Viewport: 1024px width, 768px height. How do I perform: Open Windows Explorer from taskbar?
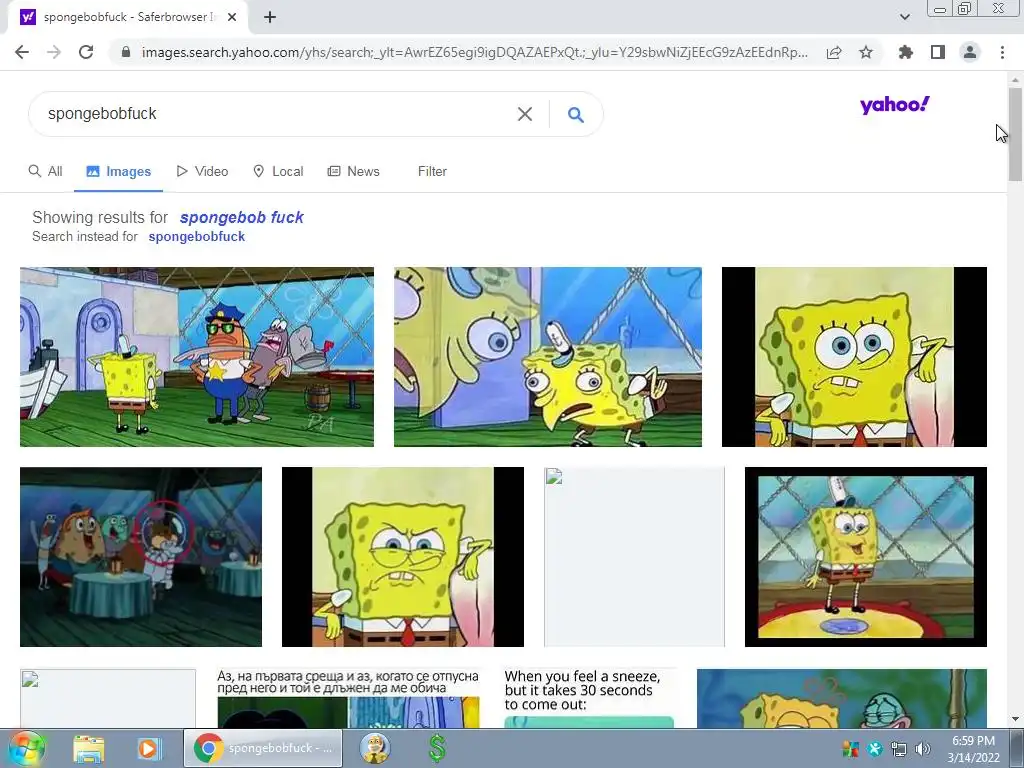[89, 748]
